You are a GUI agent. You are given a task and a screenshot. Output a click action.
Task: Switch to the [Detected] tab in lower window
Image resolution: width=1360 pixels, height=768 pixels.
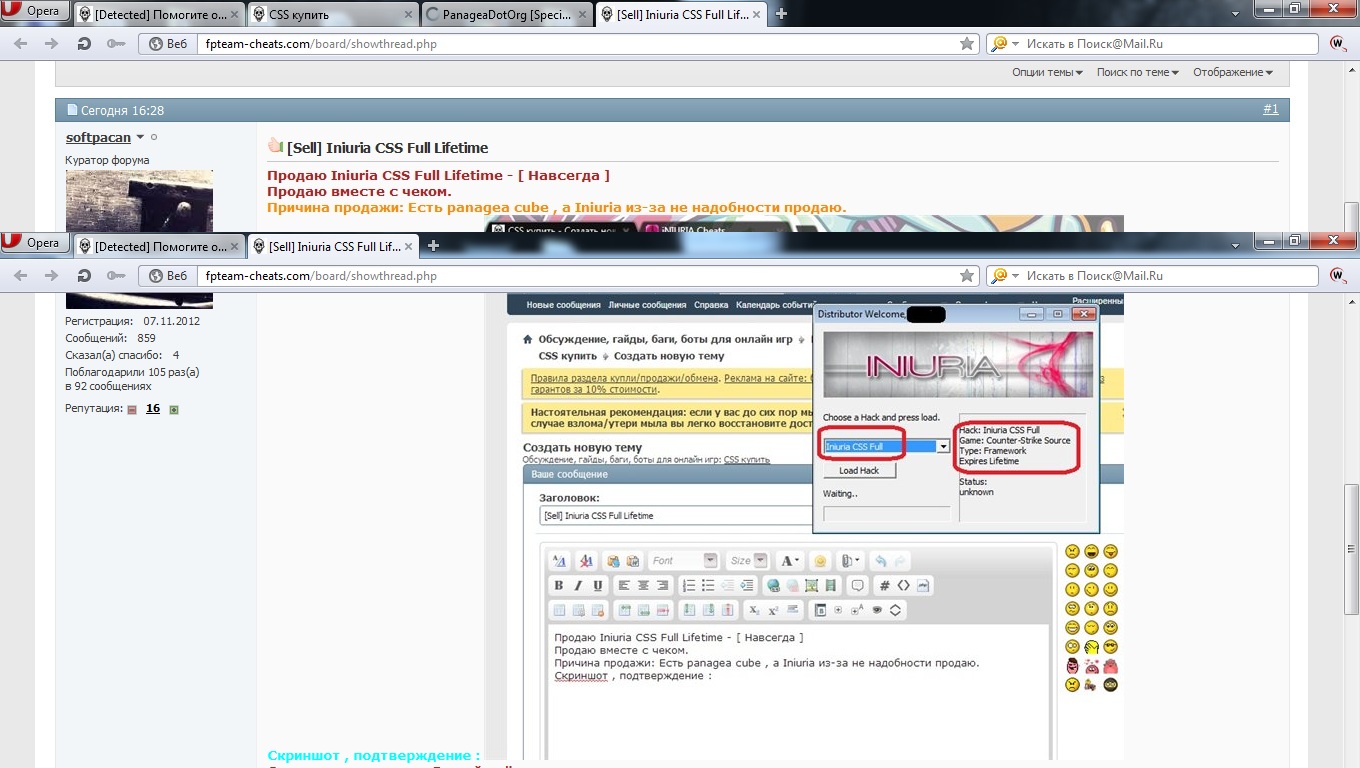pos(157,245)
